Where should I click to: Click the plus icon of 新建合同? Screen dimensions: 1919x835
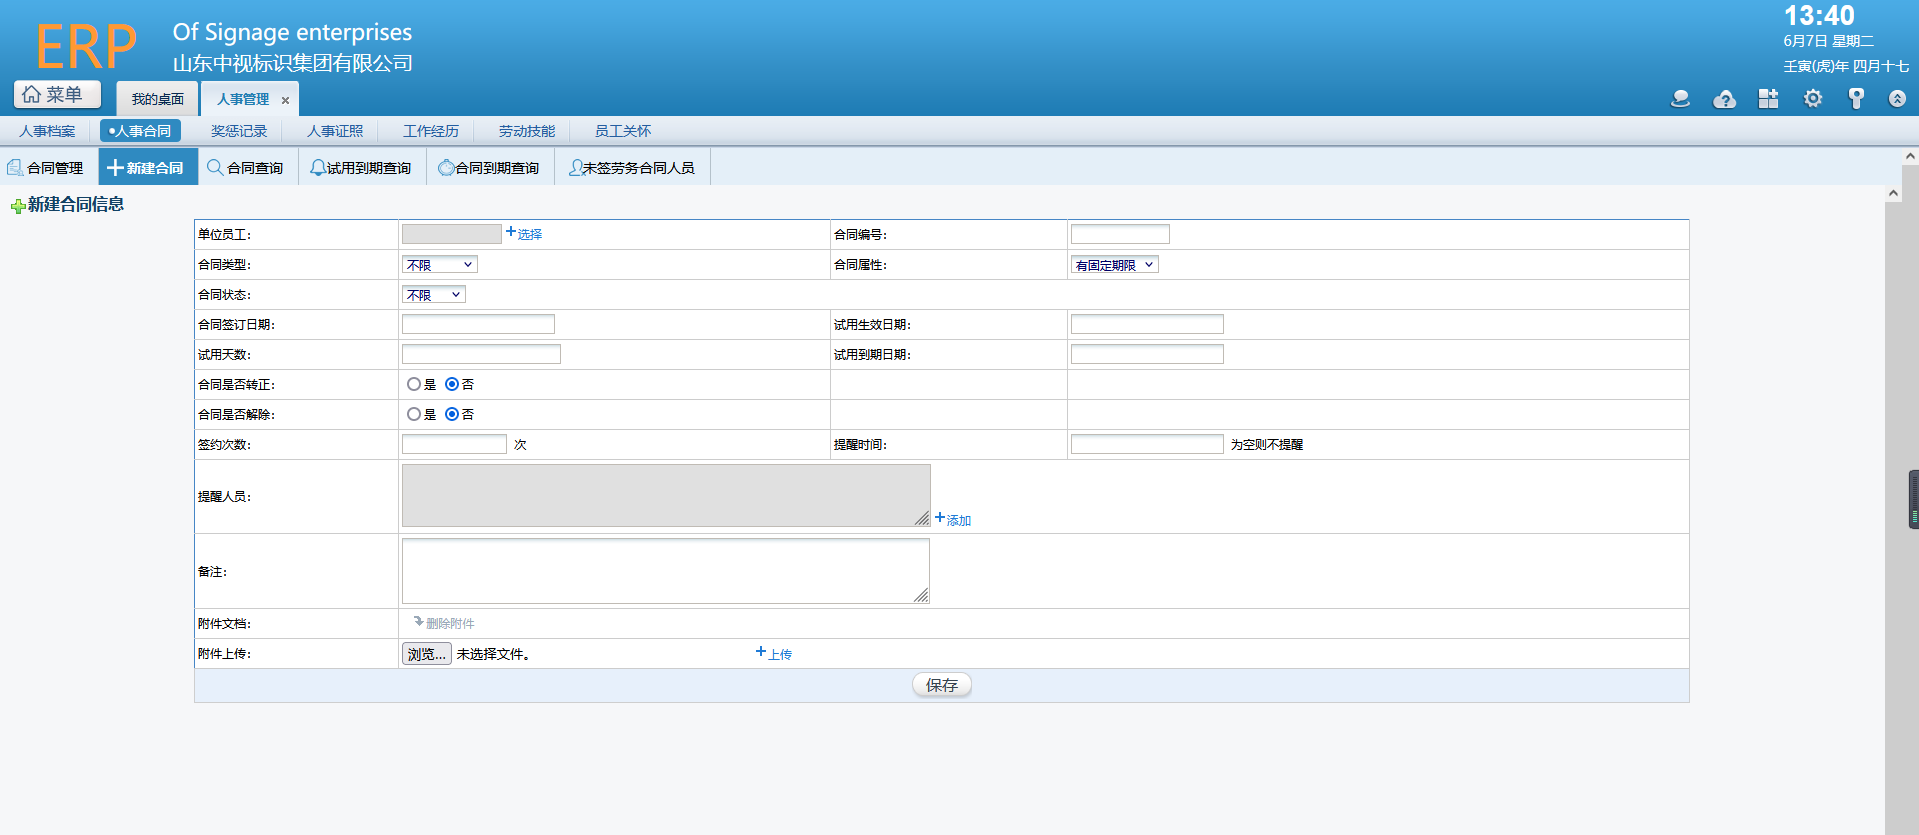coord(115,167)
